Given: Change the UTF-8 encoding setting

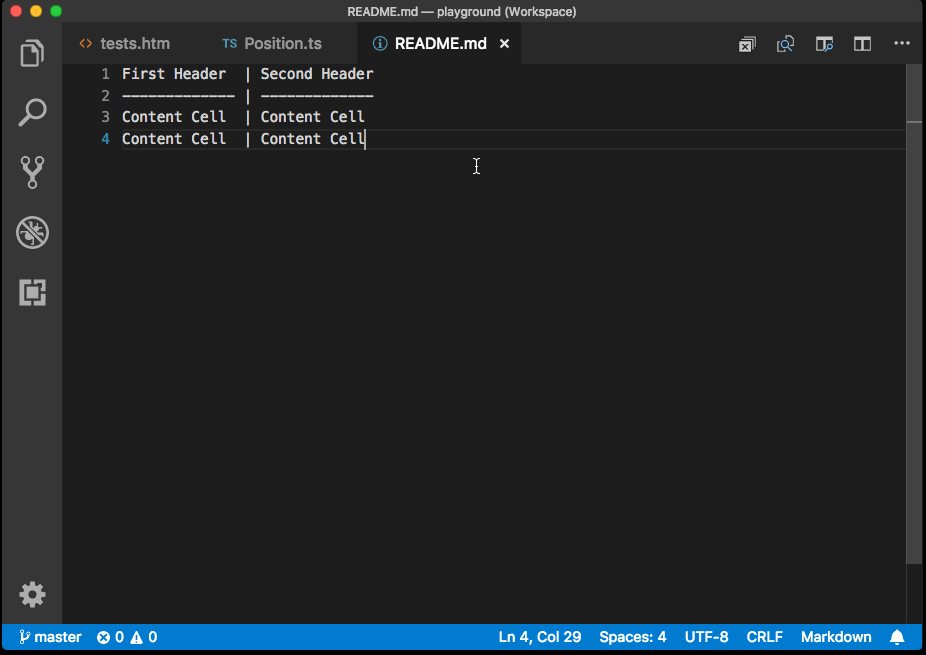Looking at the screenshot, I should tap(706, 637).
